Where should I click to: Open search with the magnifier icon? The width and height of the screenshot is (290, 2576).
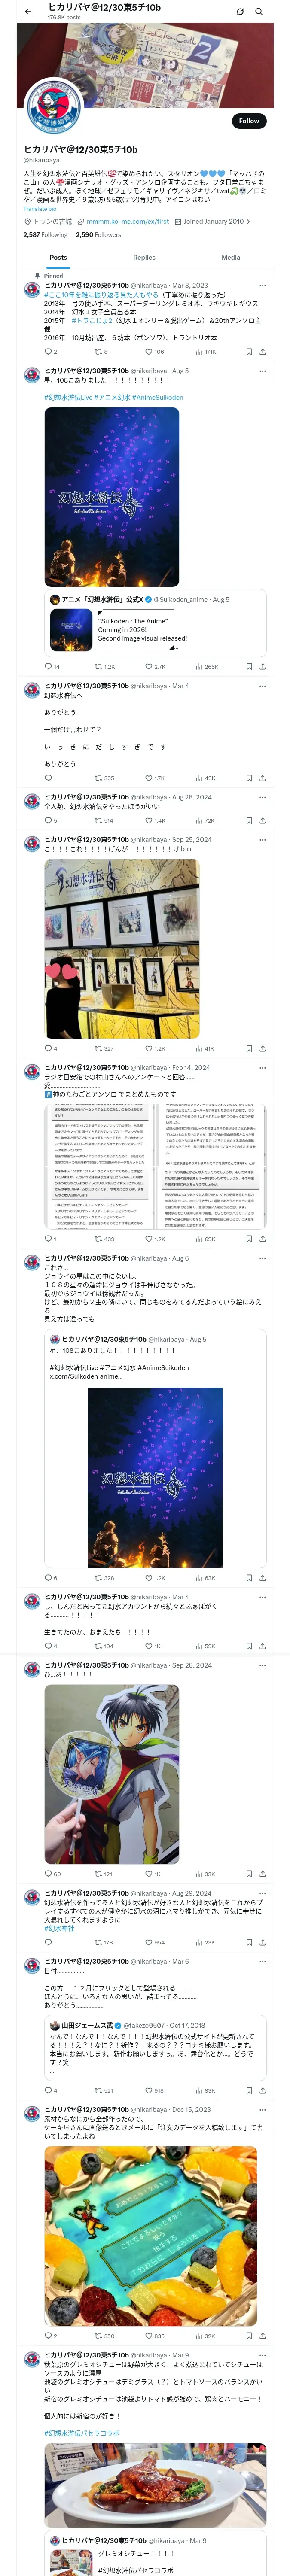pos(259,12)
